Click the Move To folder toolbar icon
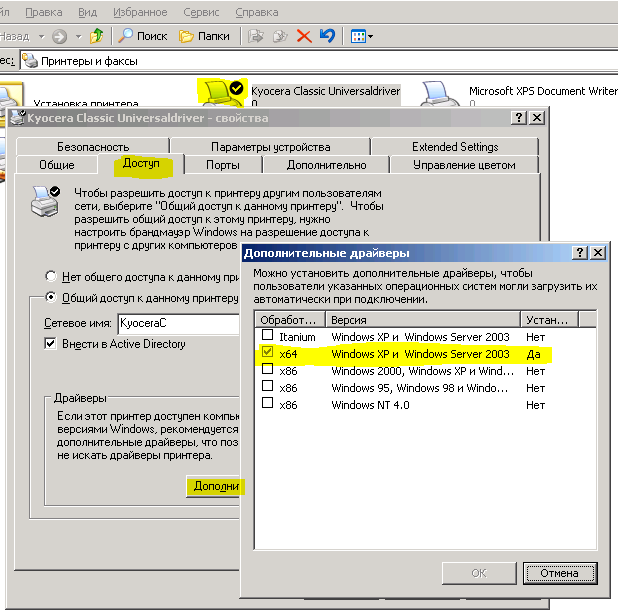Screen dimensions: 618x616 (x=256, y=36)
